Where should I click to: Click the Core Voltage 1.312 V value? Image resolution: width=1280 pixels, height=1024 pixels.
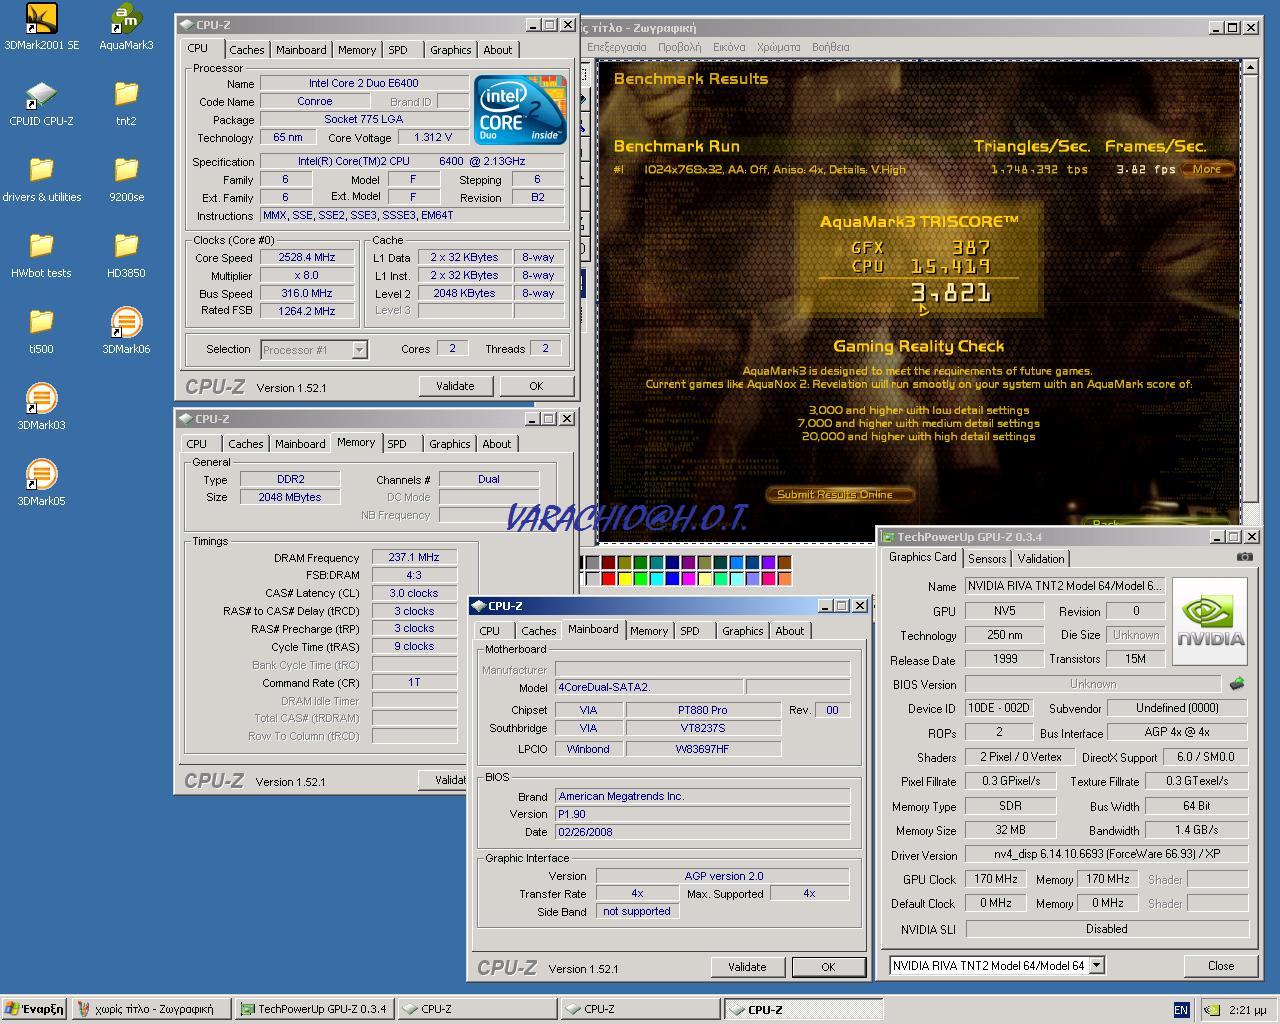[x=432, y=138]
